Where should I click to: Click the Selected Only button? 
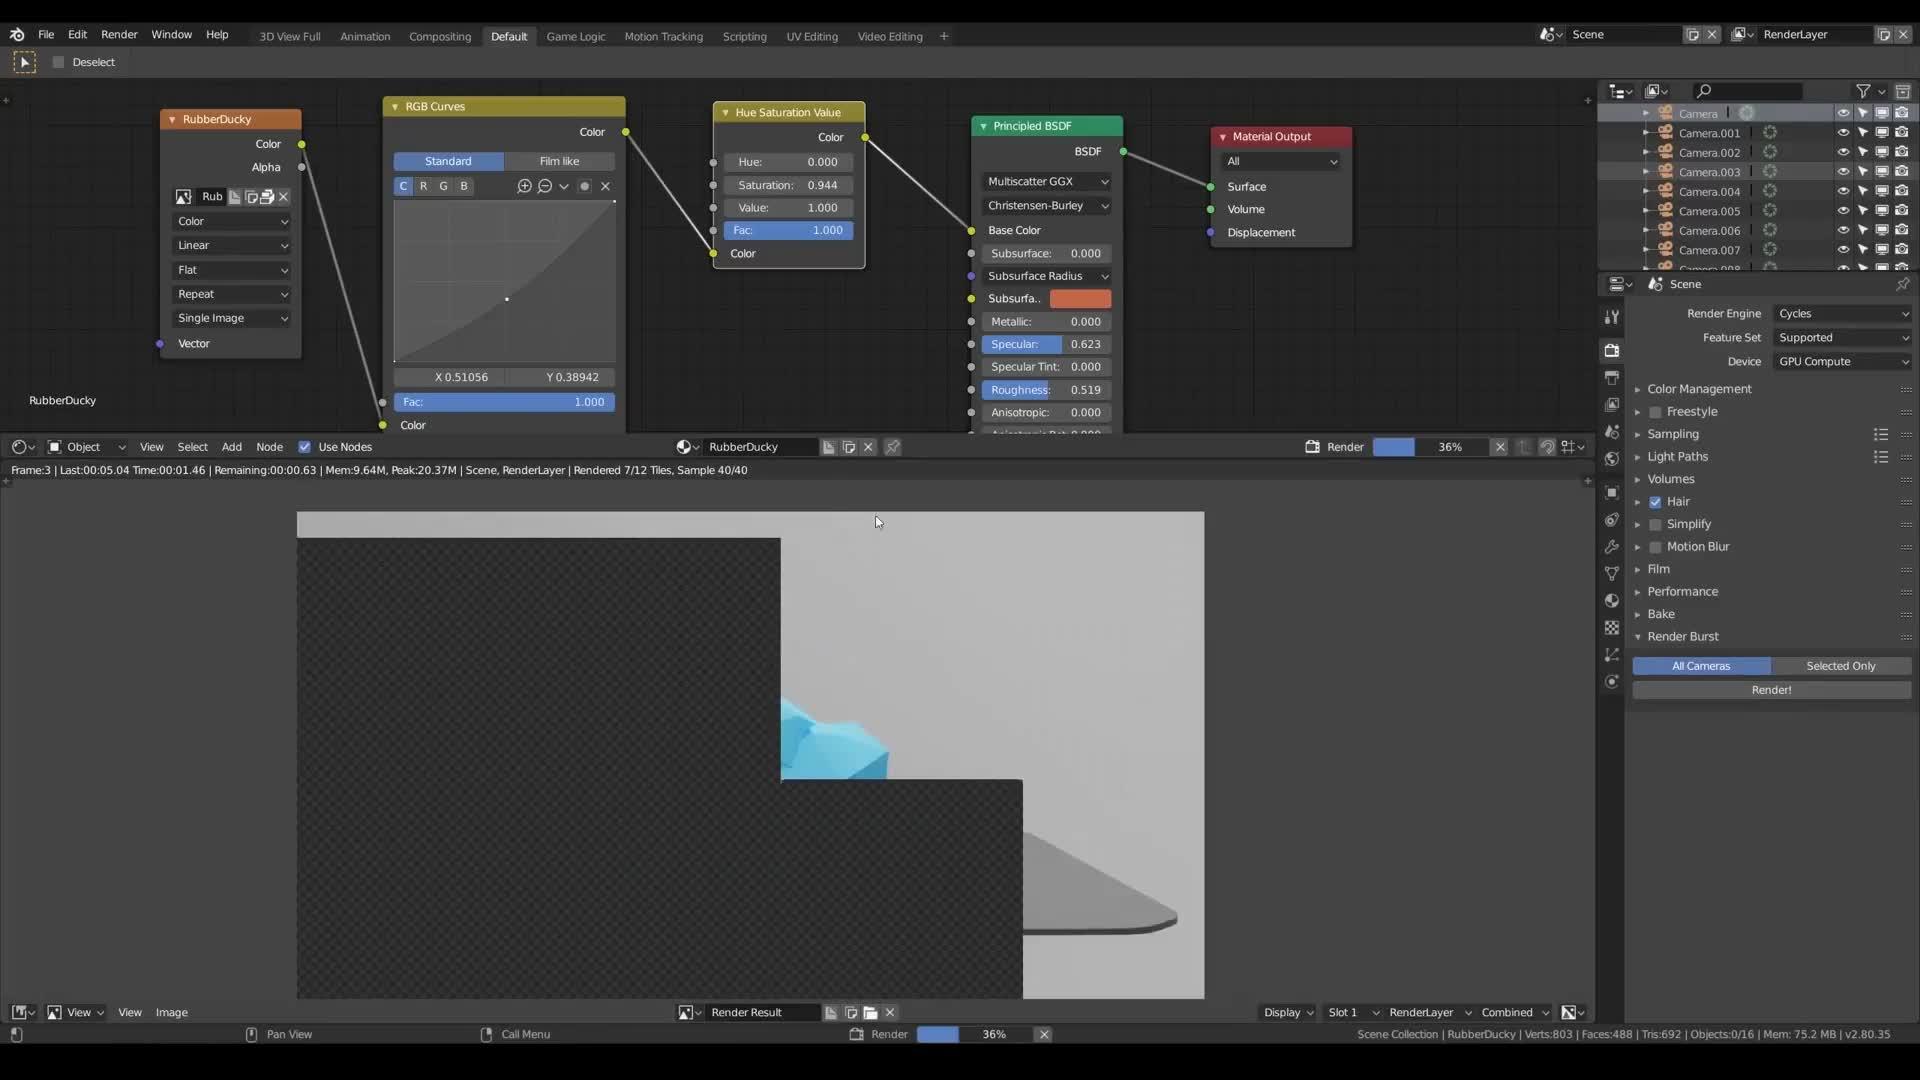point(1841,665)
